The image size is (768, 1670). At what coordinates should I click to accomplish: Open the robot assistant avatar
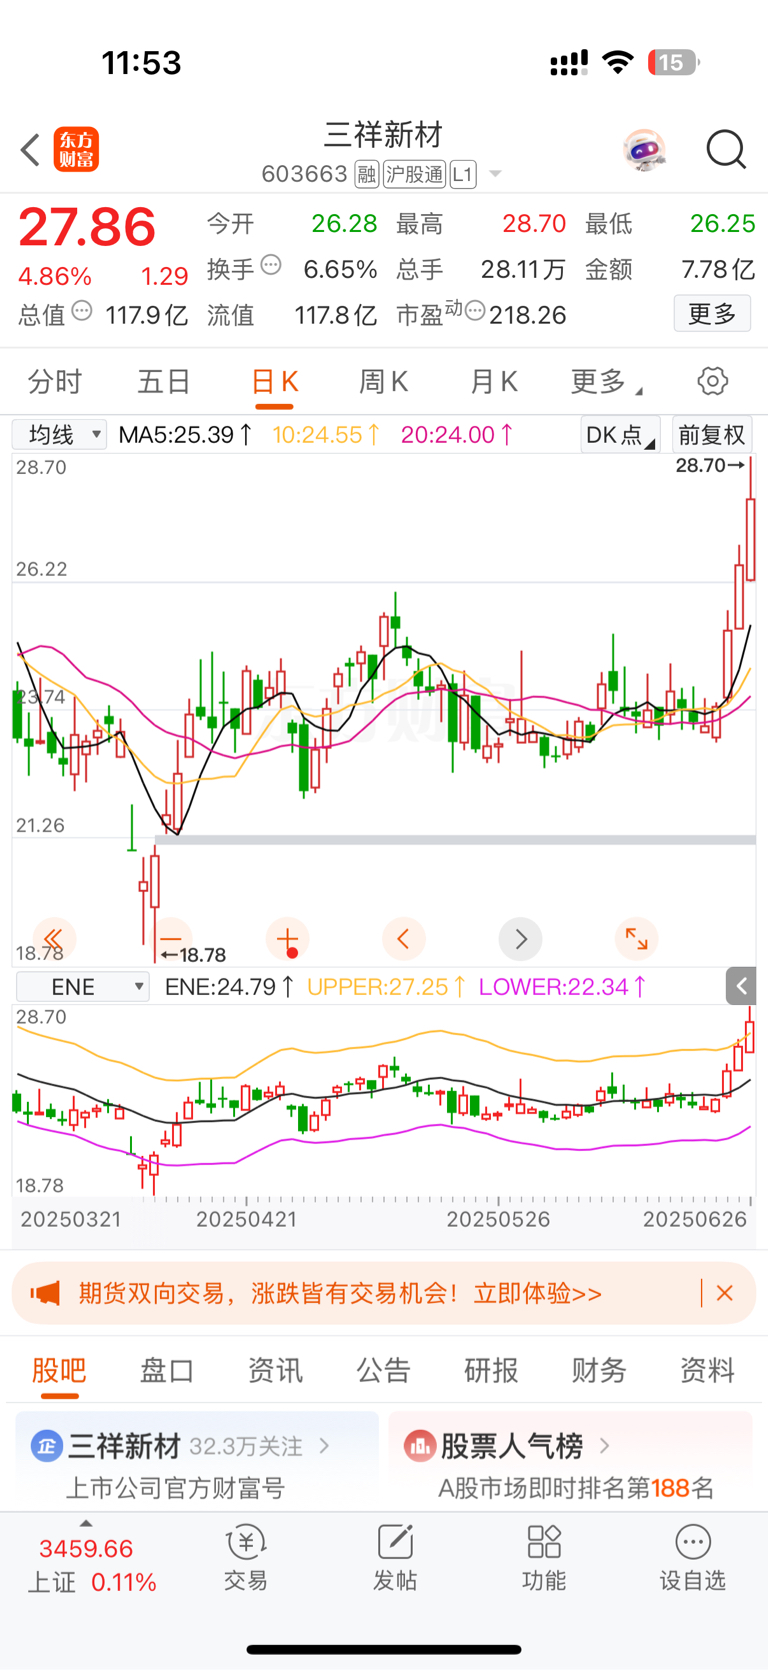tap(644, 150)
